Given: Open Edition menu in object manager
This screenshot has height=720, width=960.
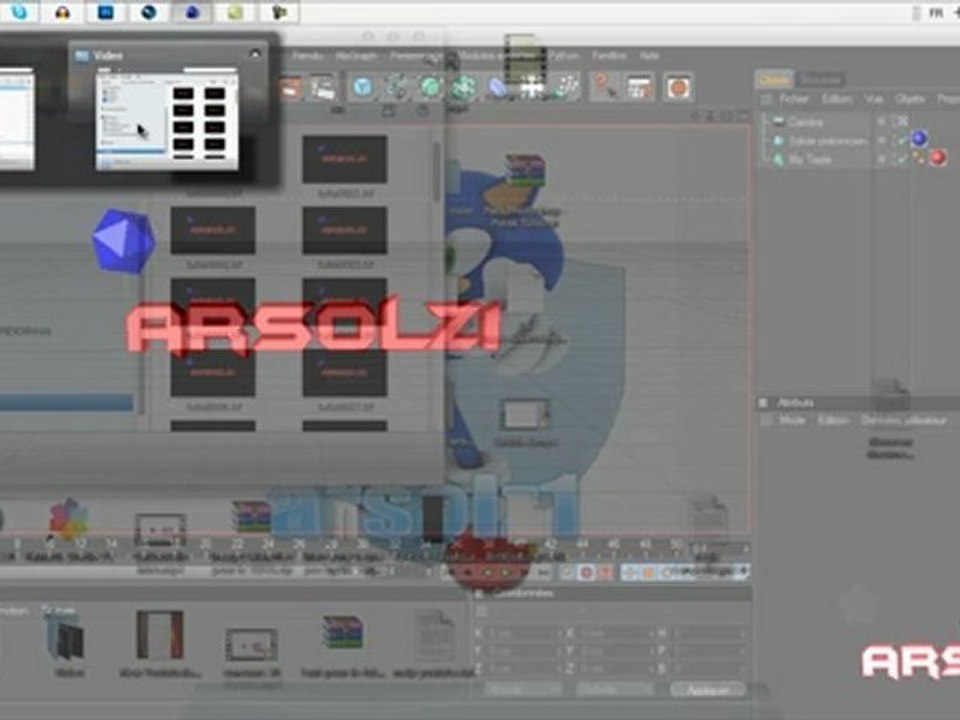Looking at the screenshot, I should 836,99.
